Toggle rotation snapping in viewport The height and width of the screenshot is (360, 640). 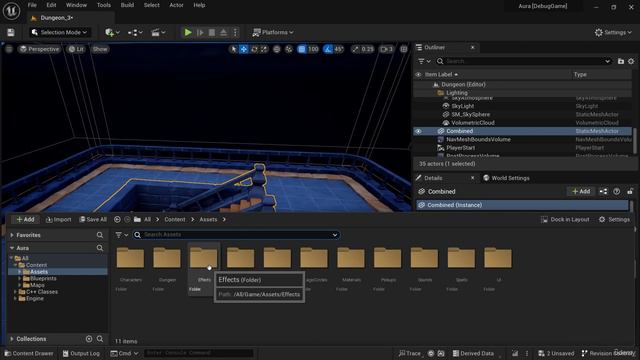click(328, 49)
